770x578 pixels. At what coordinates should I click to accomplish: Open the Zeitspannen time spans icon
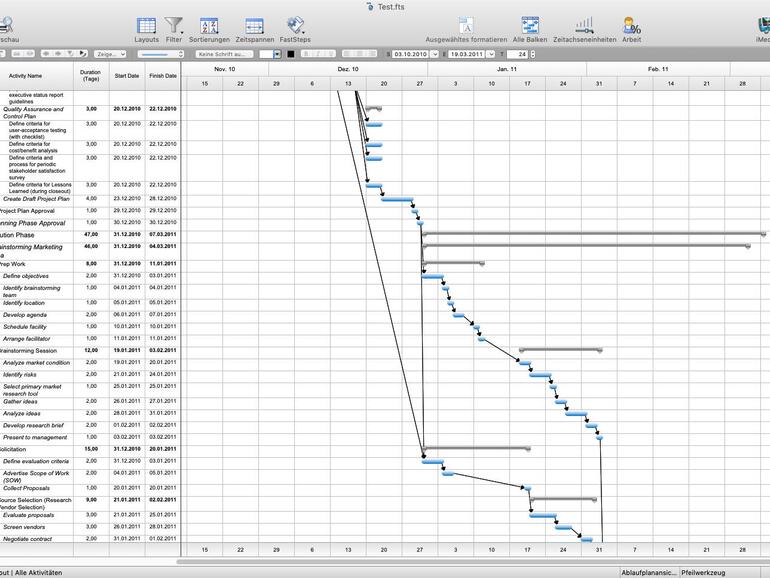(254, 26)
